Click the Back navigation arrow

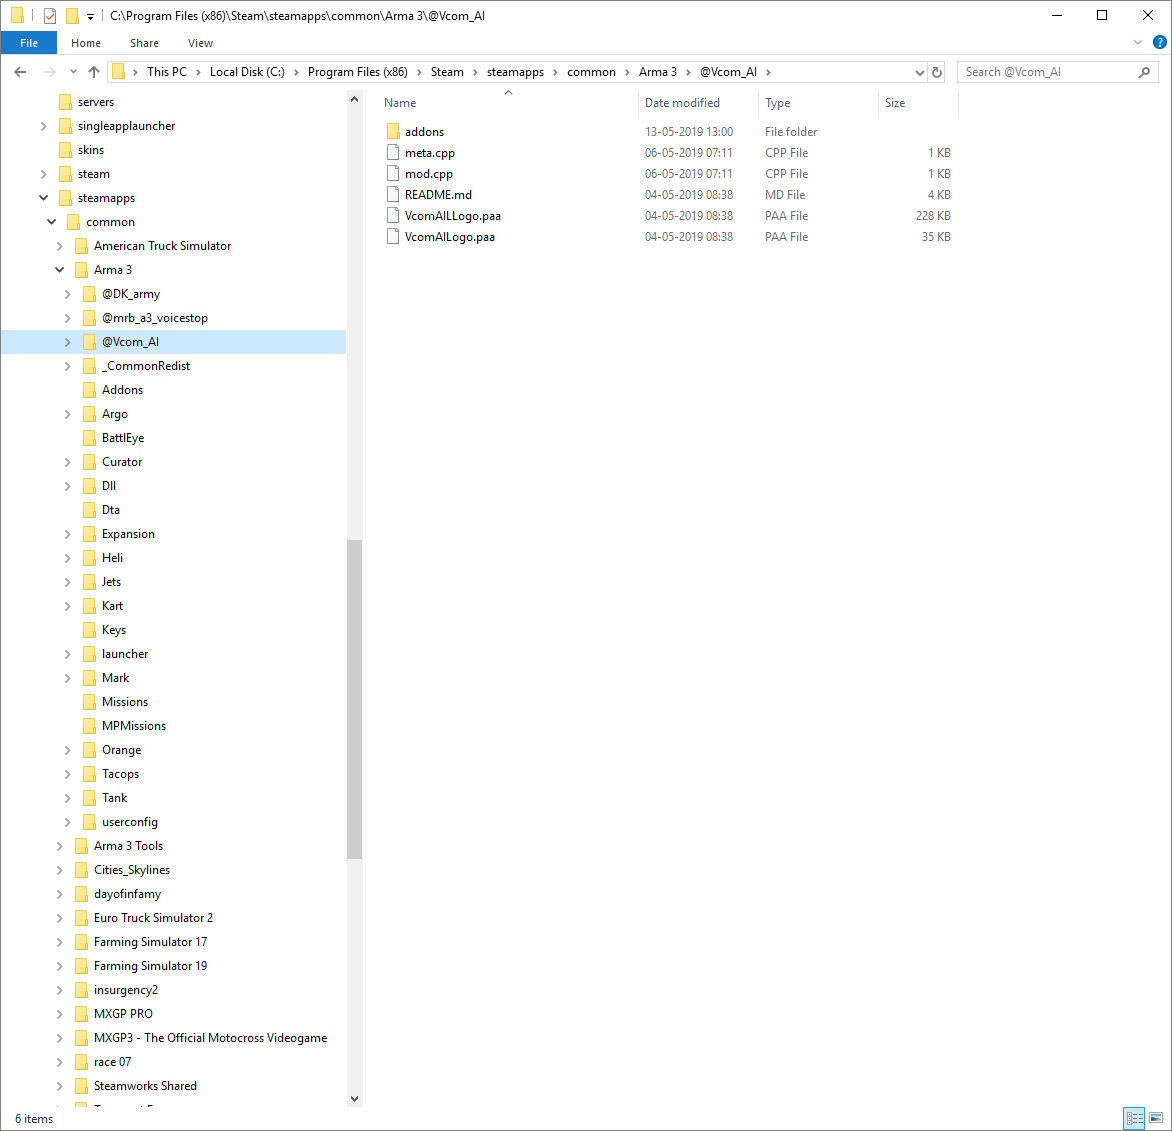click(x=20, y=72)
